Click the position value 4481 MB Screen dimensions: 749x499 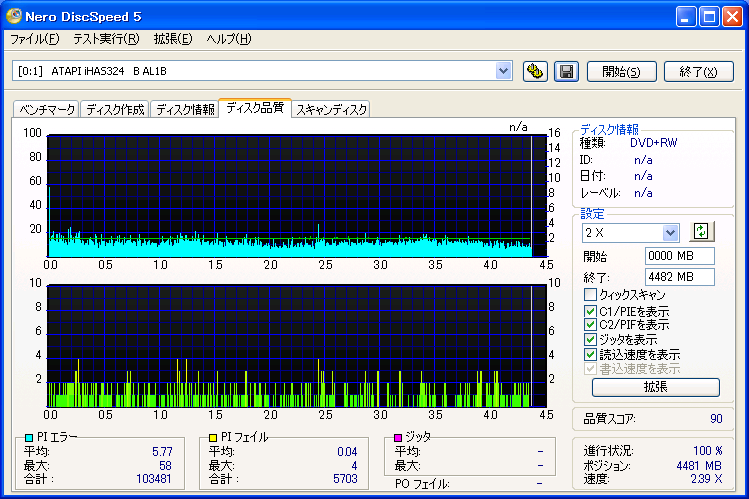[x=699, y=466]
